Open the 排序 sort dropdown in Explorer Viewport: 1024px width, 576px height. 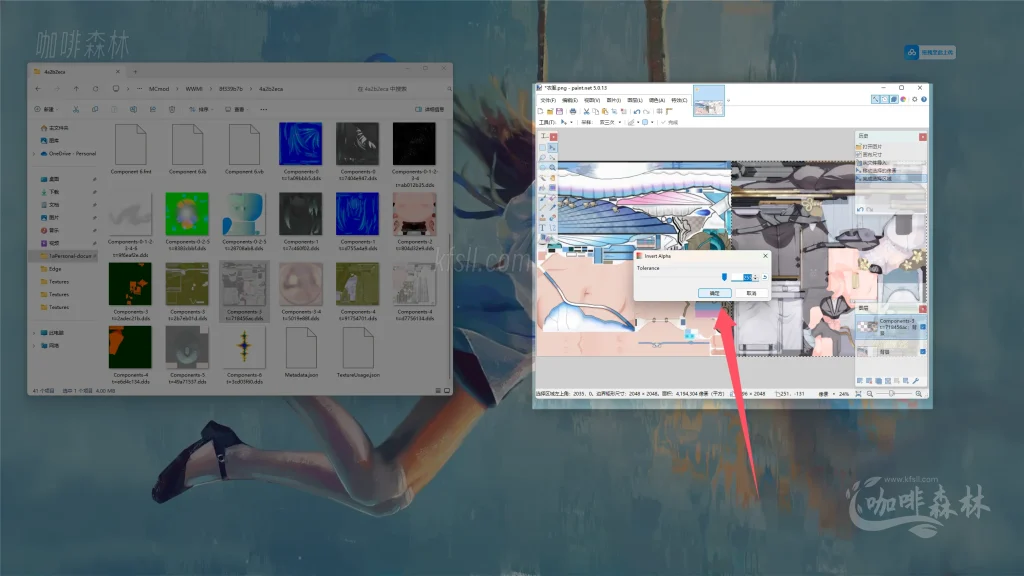pyautogui.click(x=200, y=109)
